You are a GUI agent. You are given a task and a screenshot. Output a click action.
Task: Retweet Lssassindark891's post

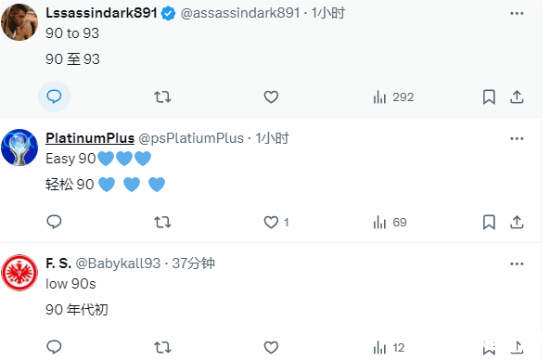[x=163, y=97]
